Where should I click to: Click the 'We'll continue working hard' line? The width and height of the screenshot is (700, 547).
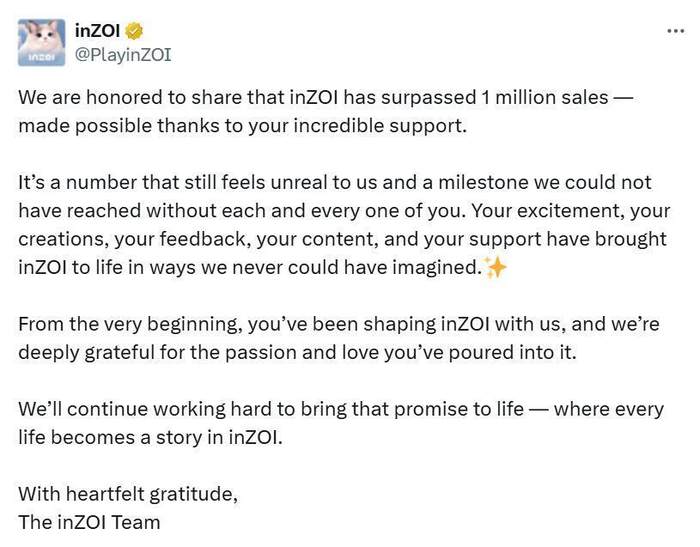click(x=341, y=409)
